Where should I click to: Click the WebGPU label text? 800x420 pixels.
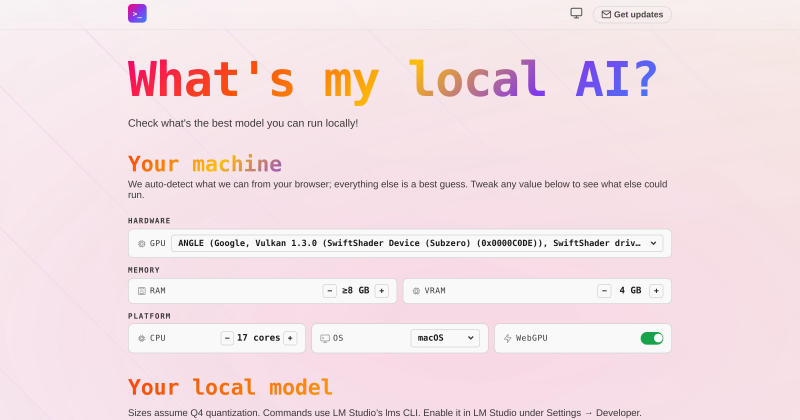[x=532, y=338]
